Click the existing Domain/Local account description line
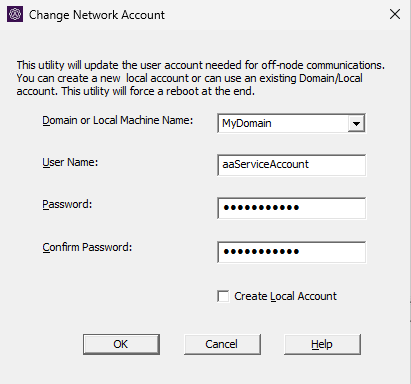Screen dimensions: 411x384 [x=189, y=78]
